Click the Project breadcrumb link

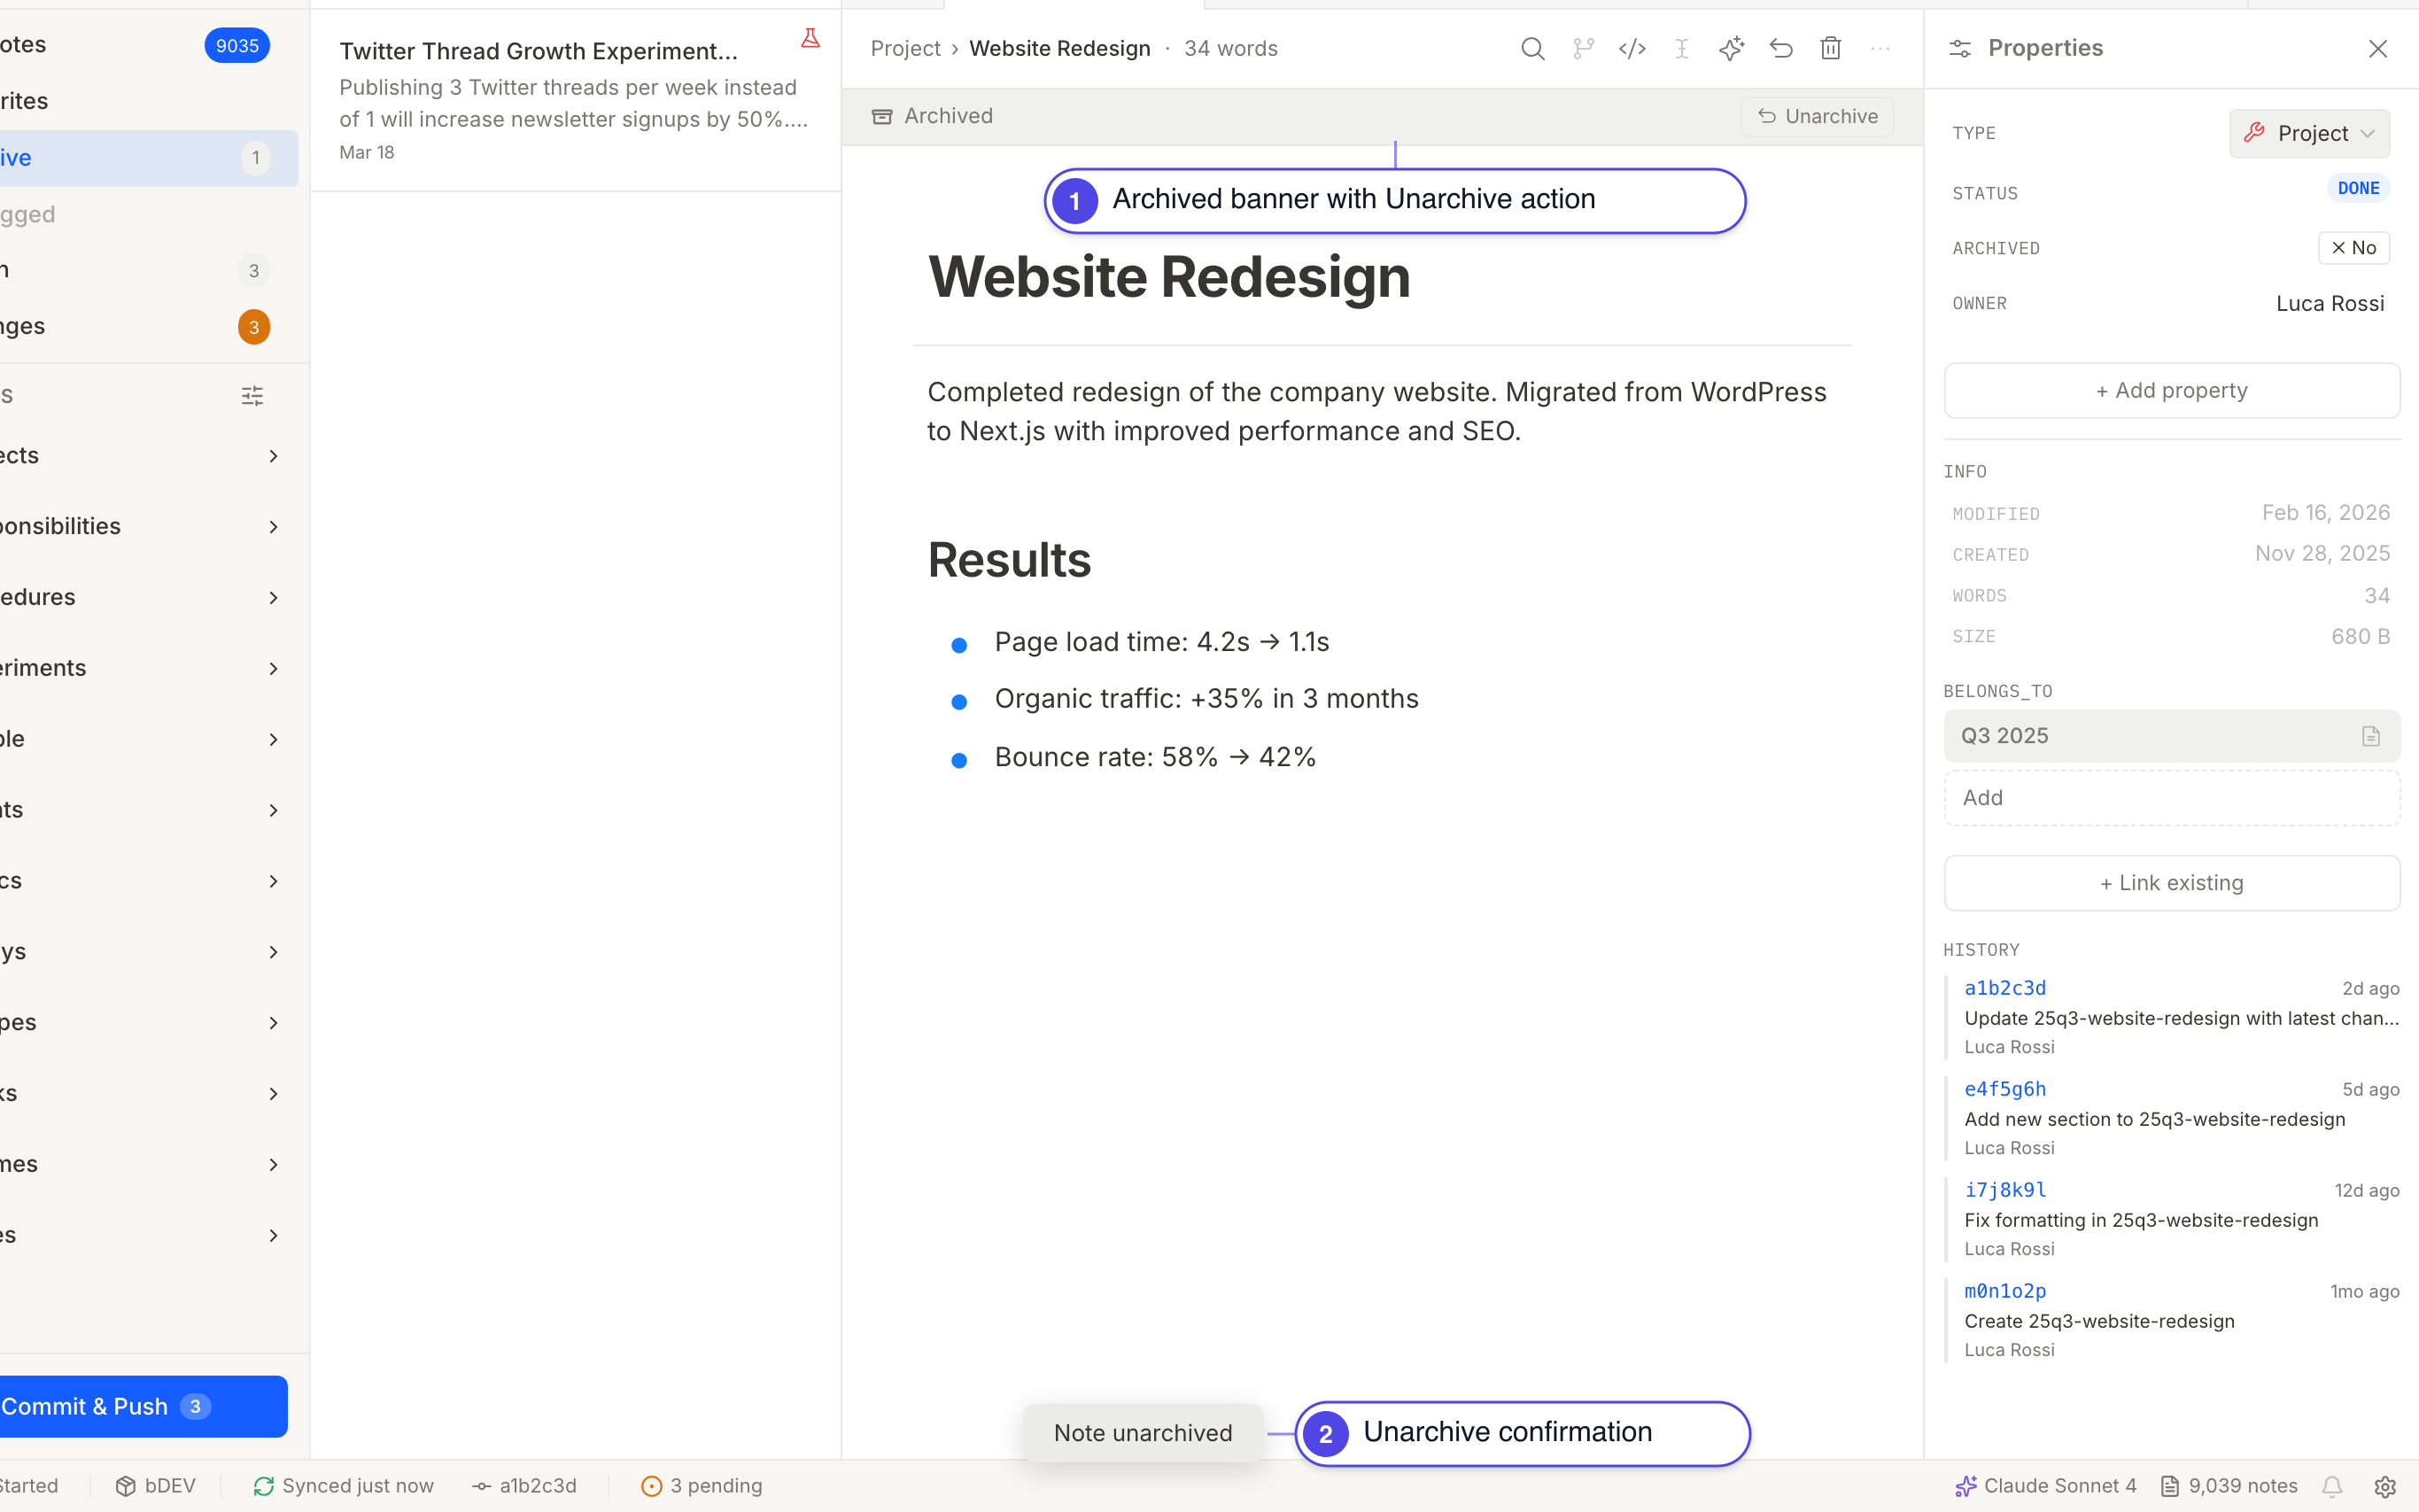point(905,48)
